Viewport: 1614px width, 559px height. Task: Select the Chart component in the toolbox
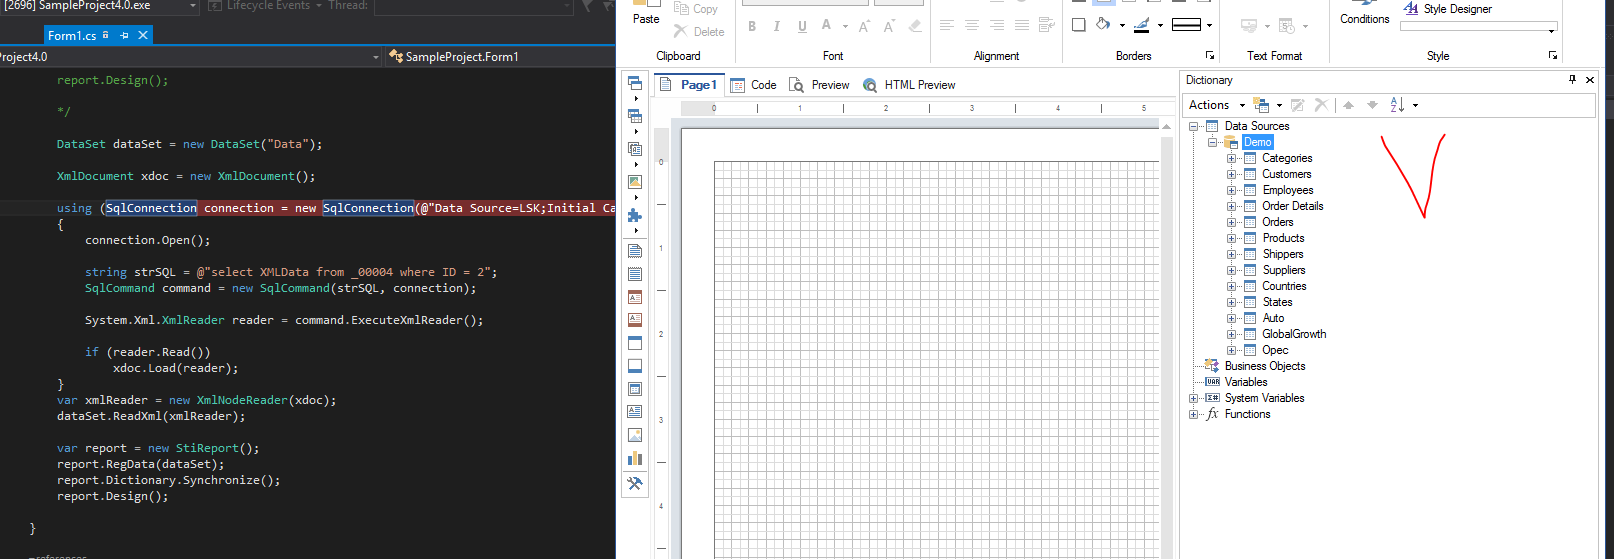point(635,459)
